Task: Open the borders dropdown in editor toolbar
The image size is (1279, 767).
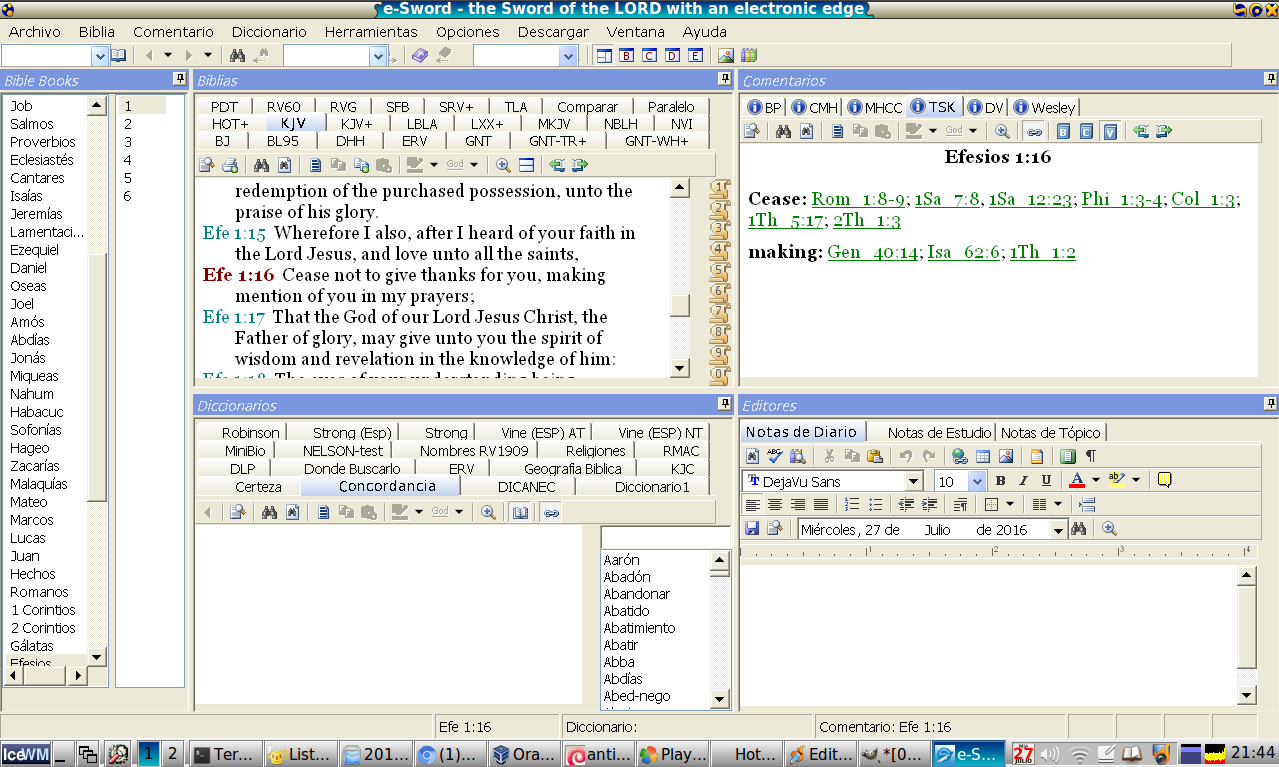Action: pyautogui.click(x=1010, y=505)
